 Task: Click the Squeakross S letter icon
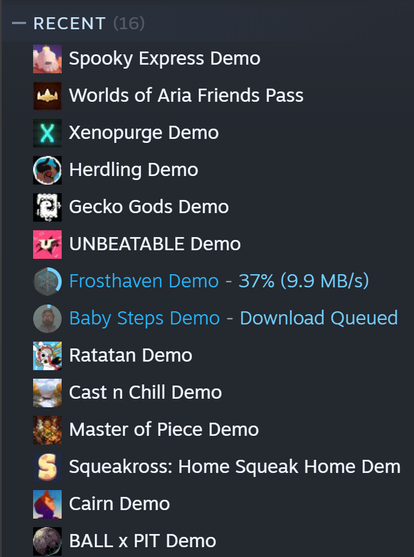(47, 467)
